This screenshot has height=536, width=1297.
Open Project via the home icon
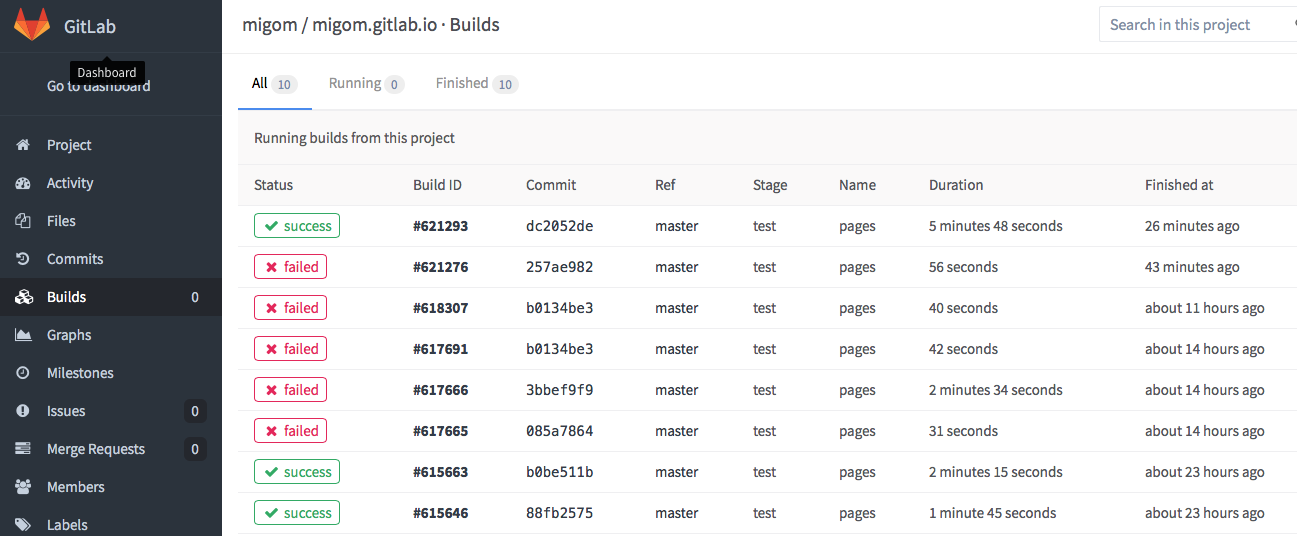coord(23,145)
